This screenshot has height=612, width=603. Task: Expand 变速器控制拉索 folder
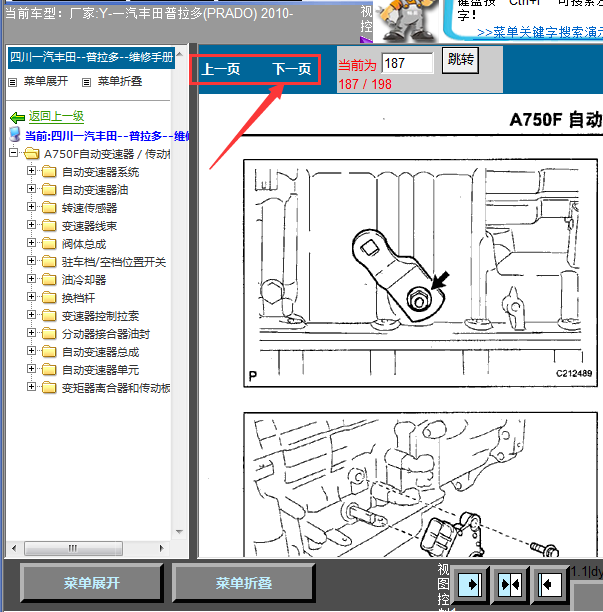pos(32,314)
